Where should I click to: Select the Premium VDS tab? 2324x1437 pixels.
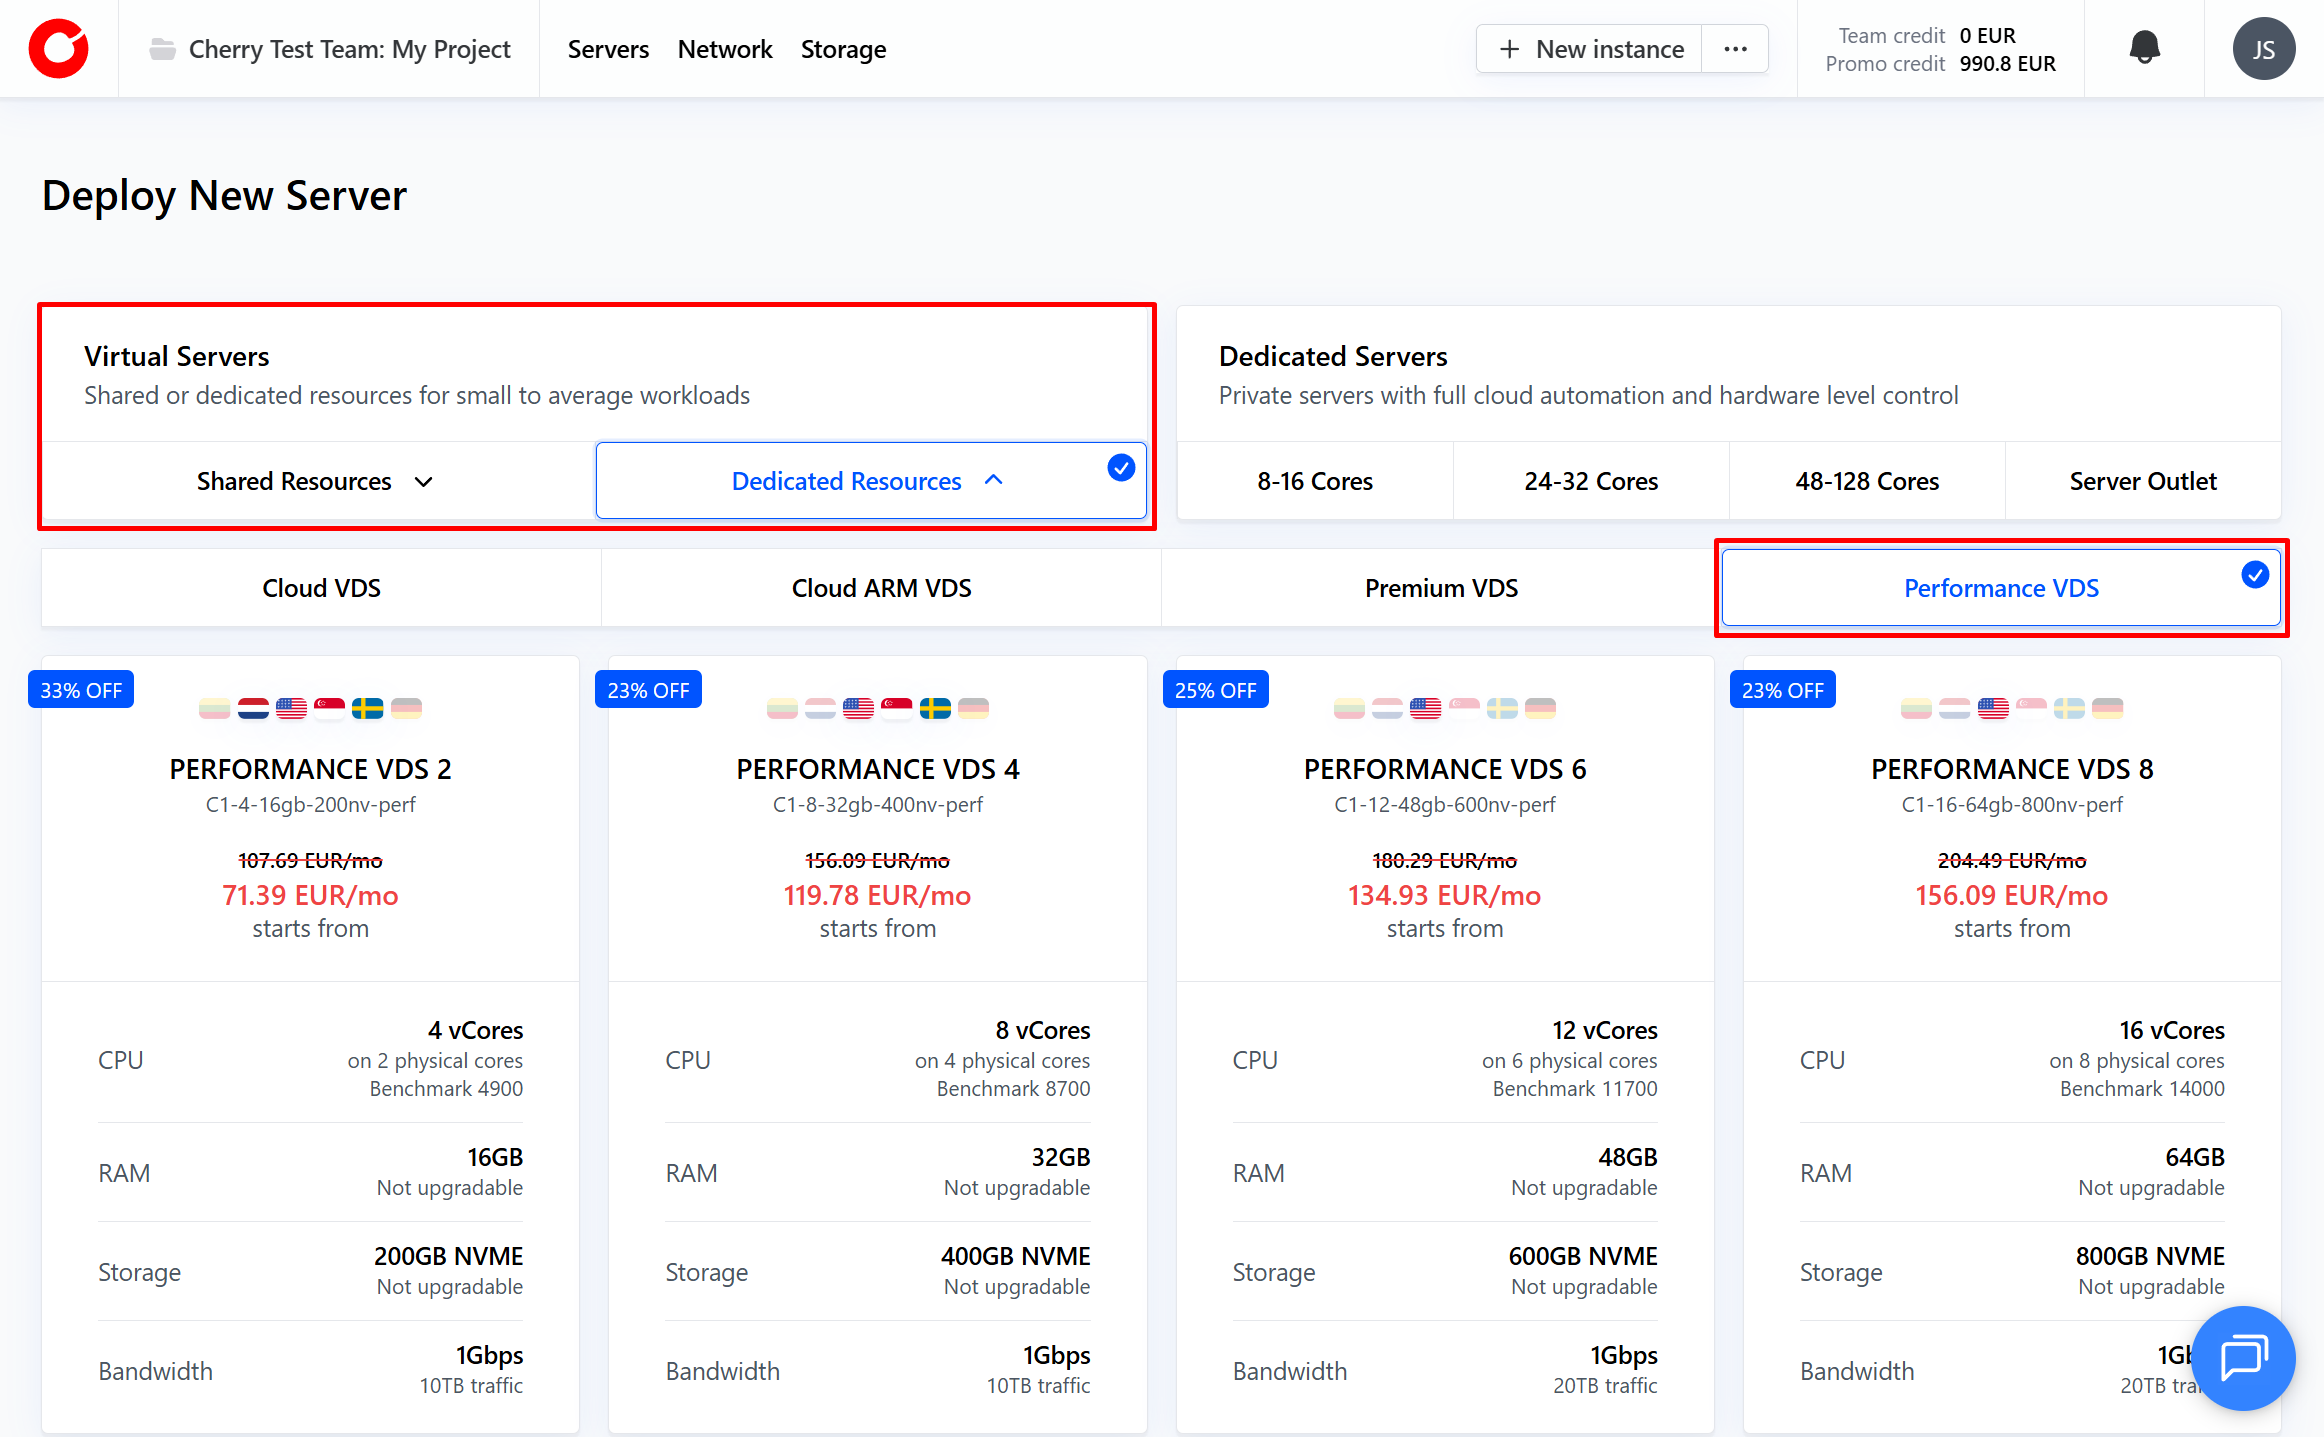[1440, 588]
